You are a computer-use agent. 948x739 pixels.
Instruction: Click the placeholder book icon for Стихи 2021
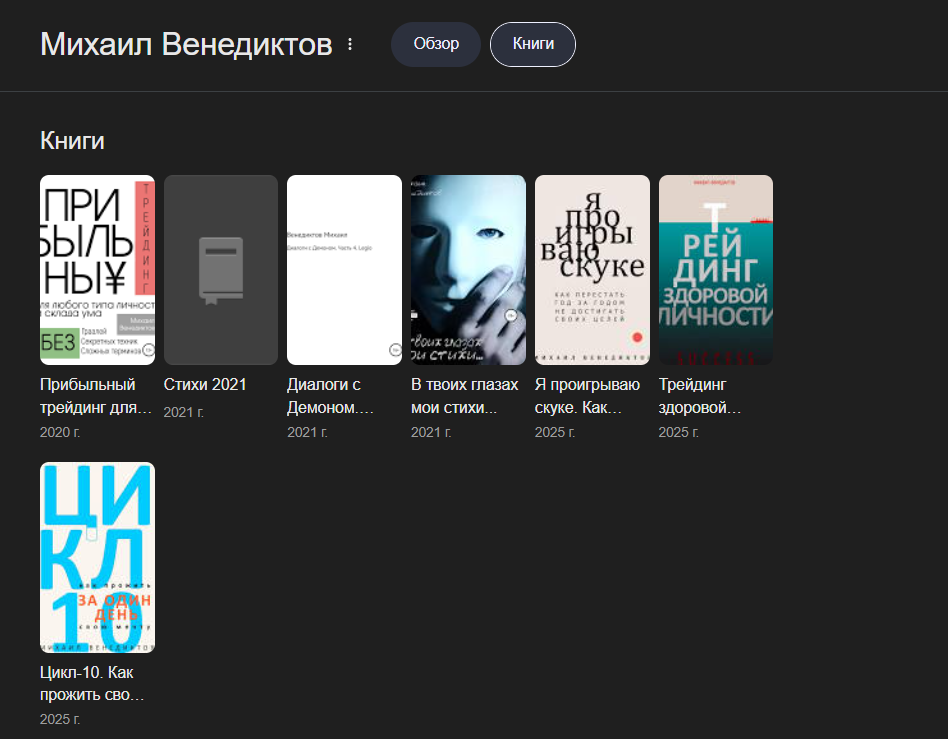pyautogui.click(x=220, y=270)
